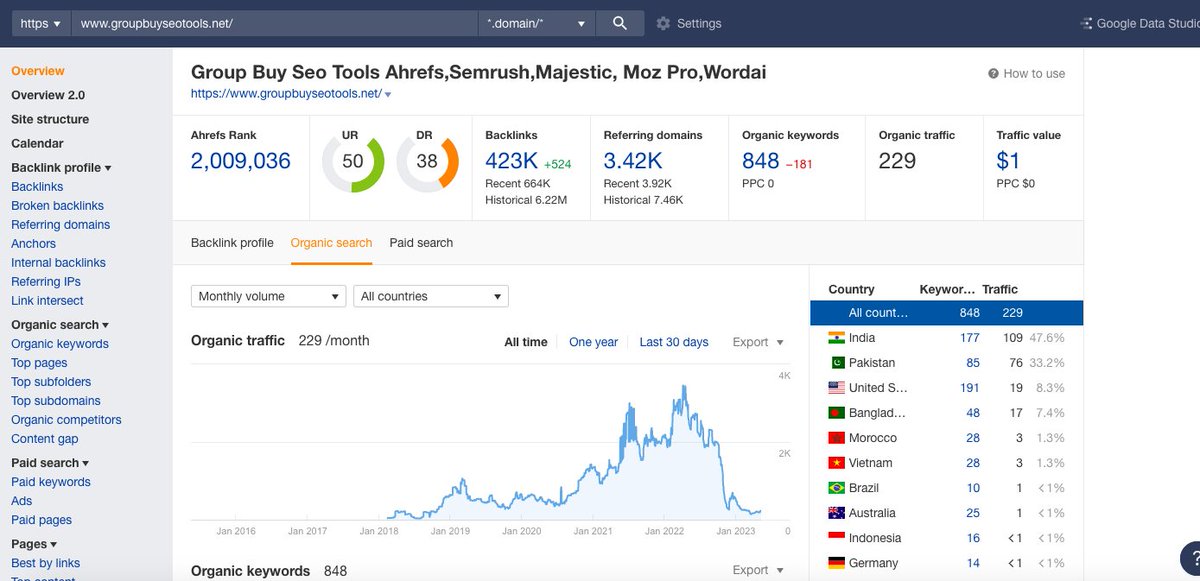The width and height of the screenshot is (1200, 581).
Task: Open Internal backlinks report
Action: [x=58, y=263]
